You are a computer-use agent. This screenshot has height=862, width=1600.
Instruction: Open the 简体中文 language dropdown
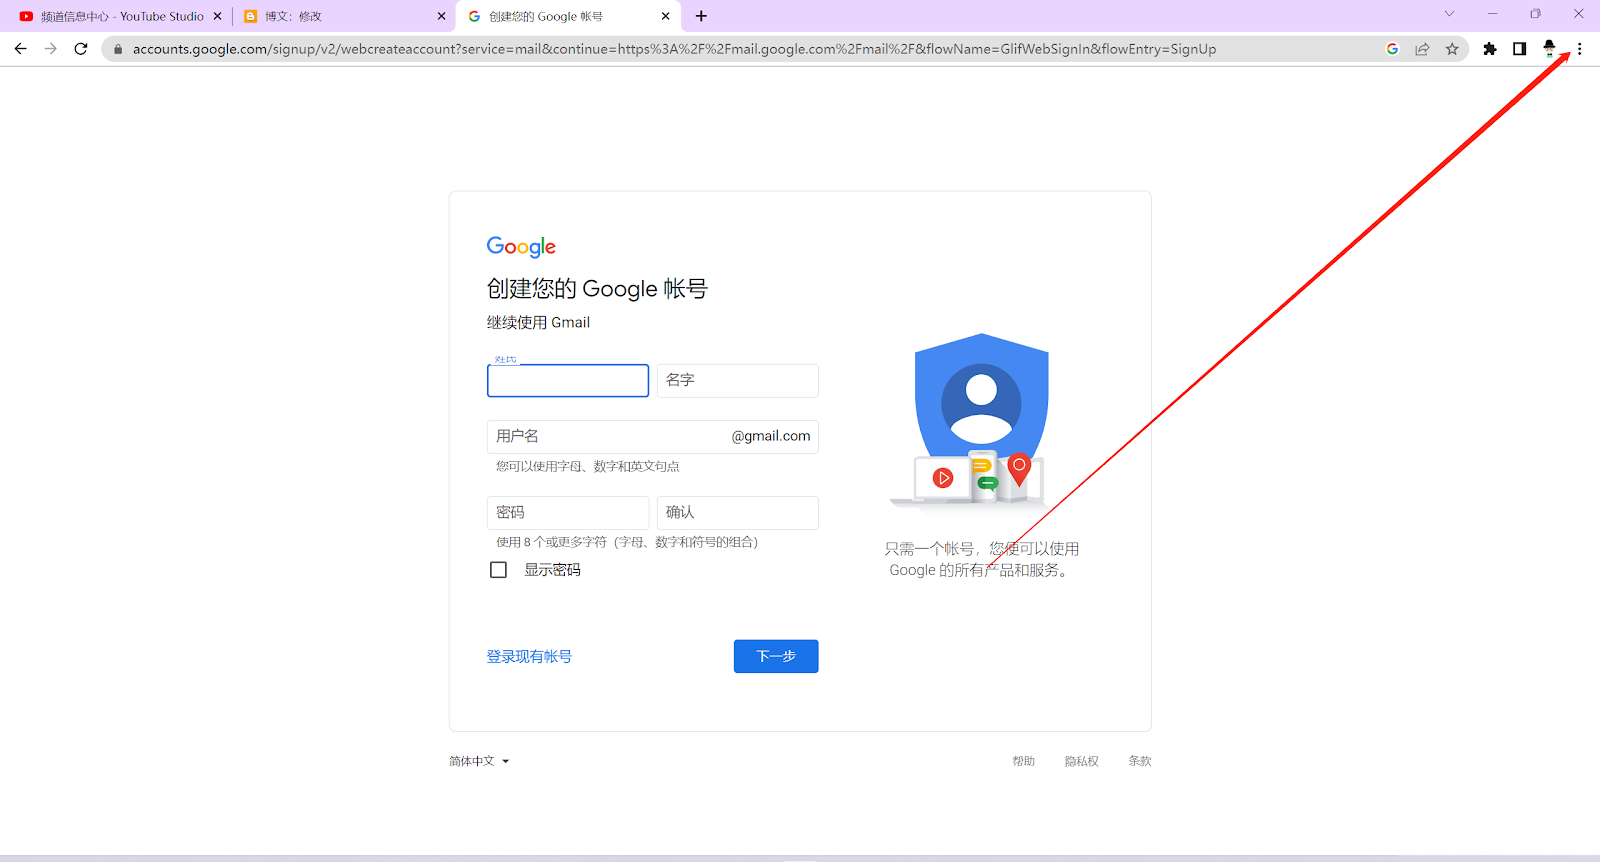[x=479, y=761]
